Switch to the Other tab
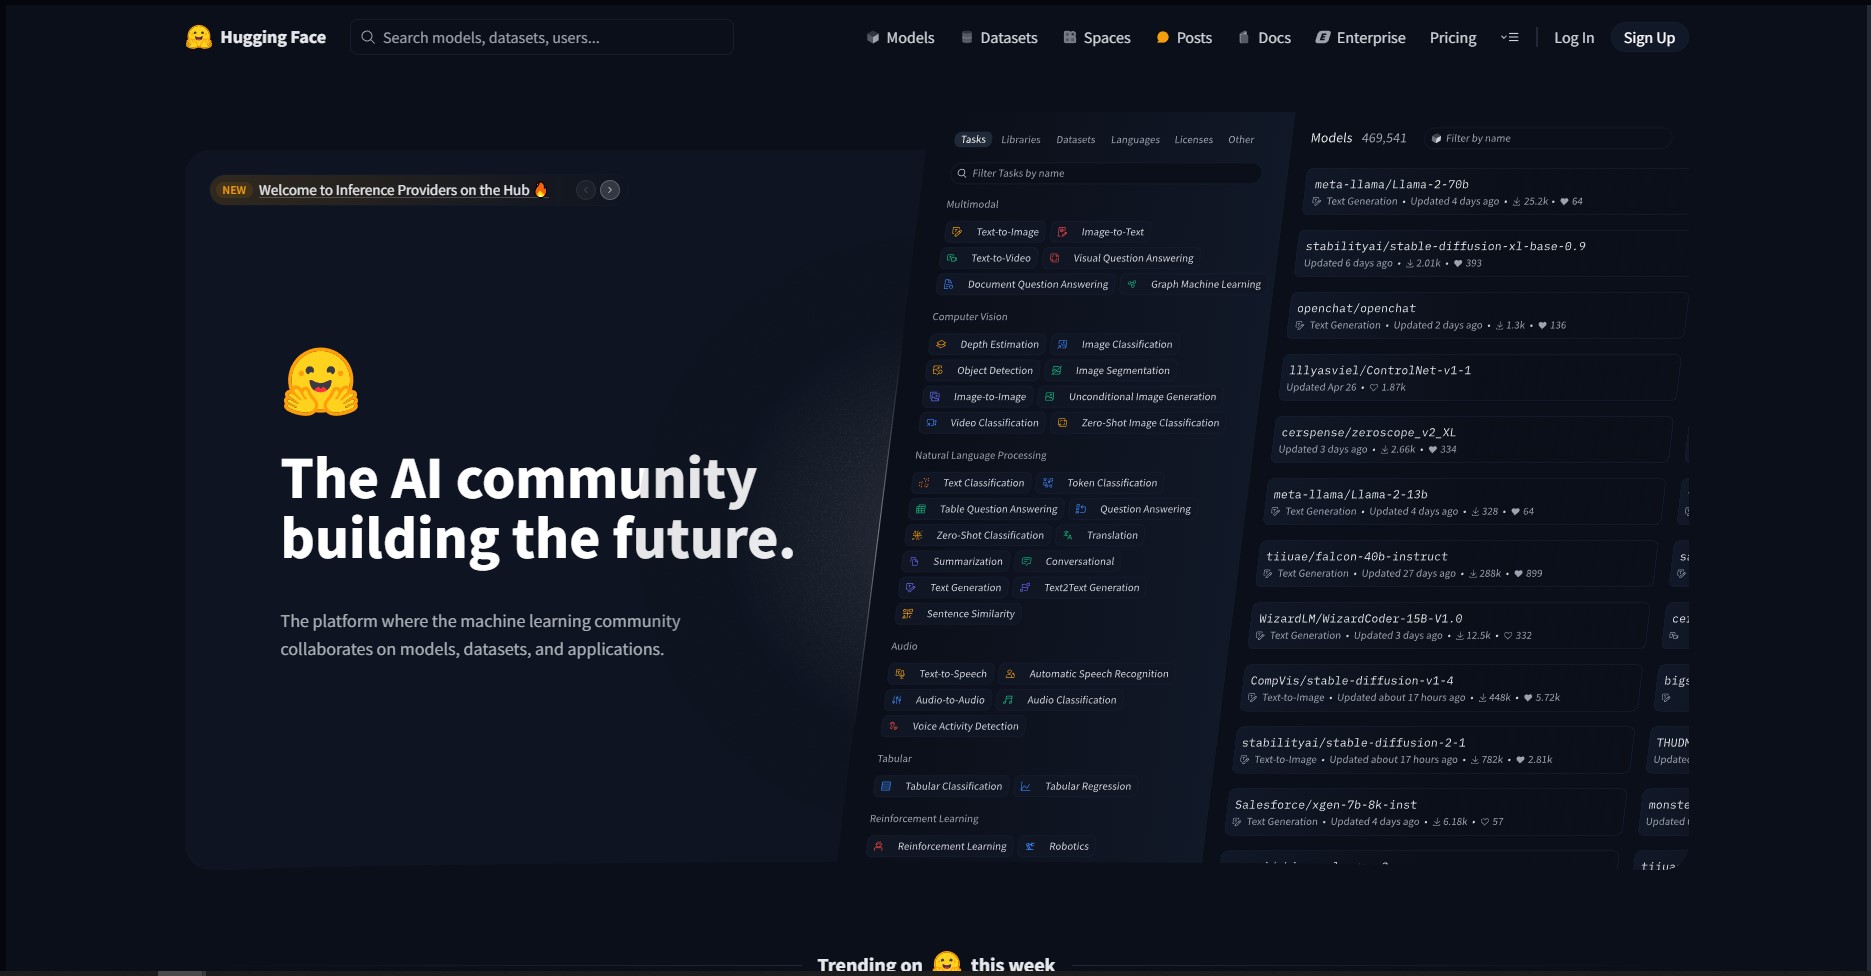The width and height of the screenshot is (1871, 976). point(1240,140)
